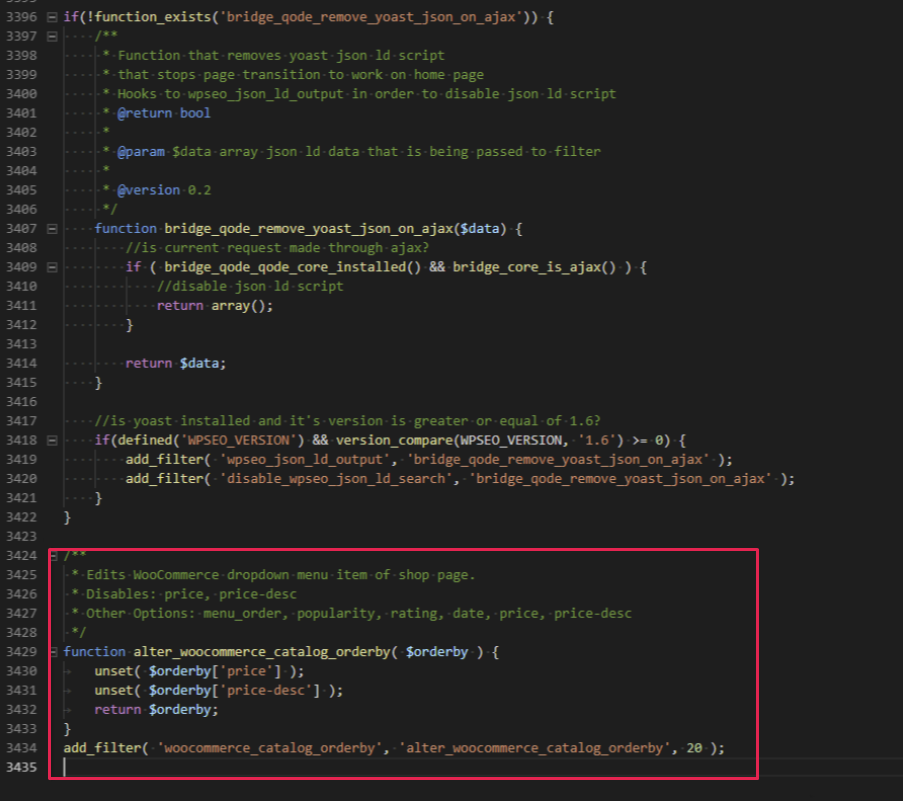Click 'WPSEO_VERSION' string in defined()

[x=238, y=441]
